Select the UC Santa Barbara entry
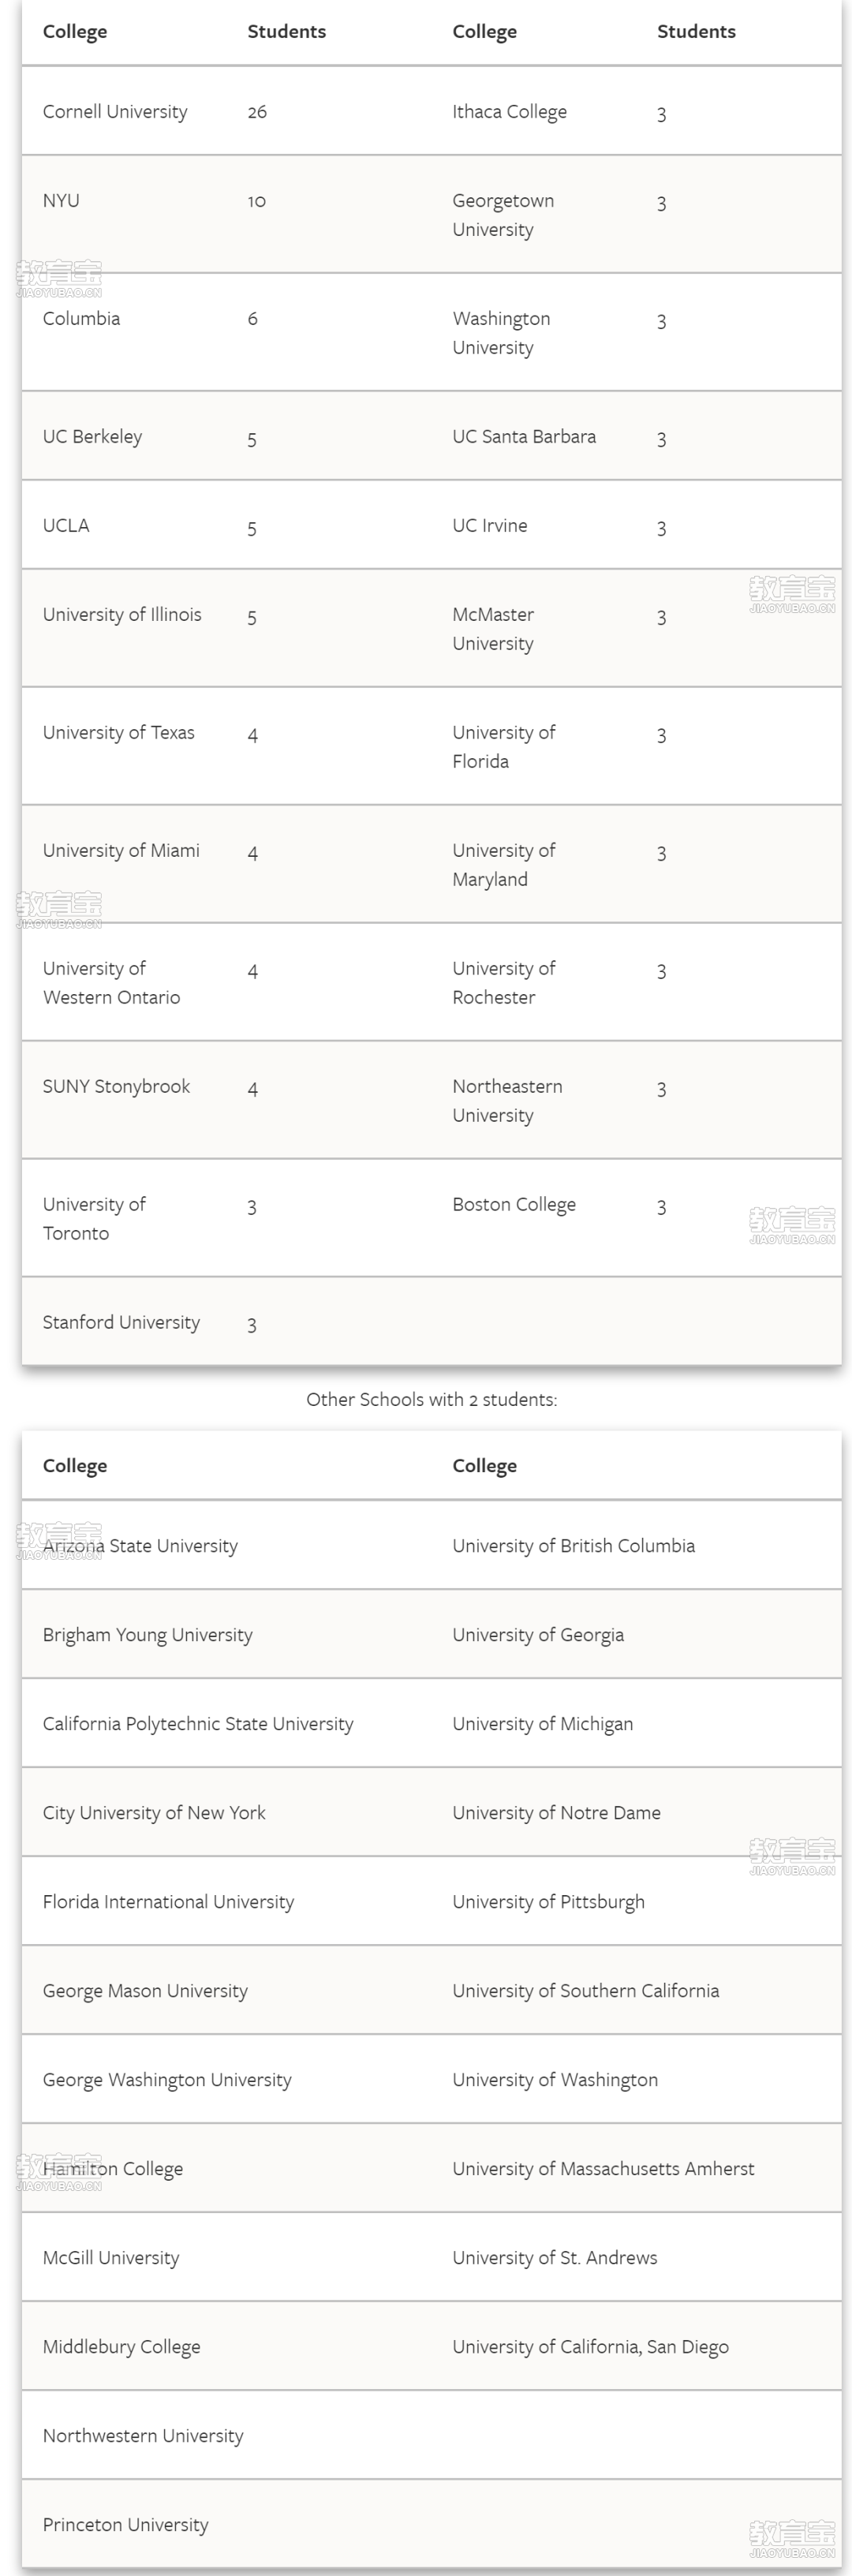Screen dimensions: 852x2576 coord(524,437)
